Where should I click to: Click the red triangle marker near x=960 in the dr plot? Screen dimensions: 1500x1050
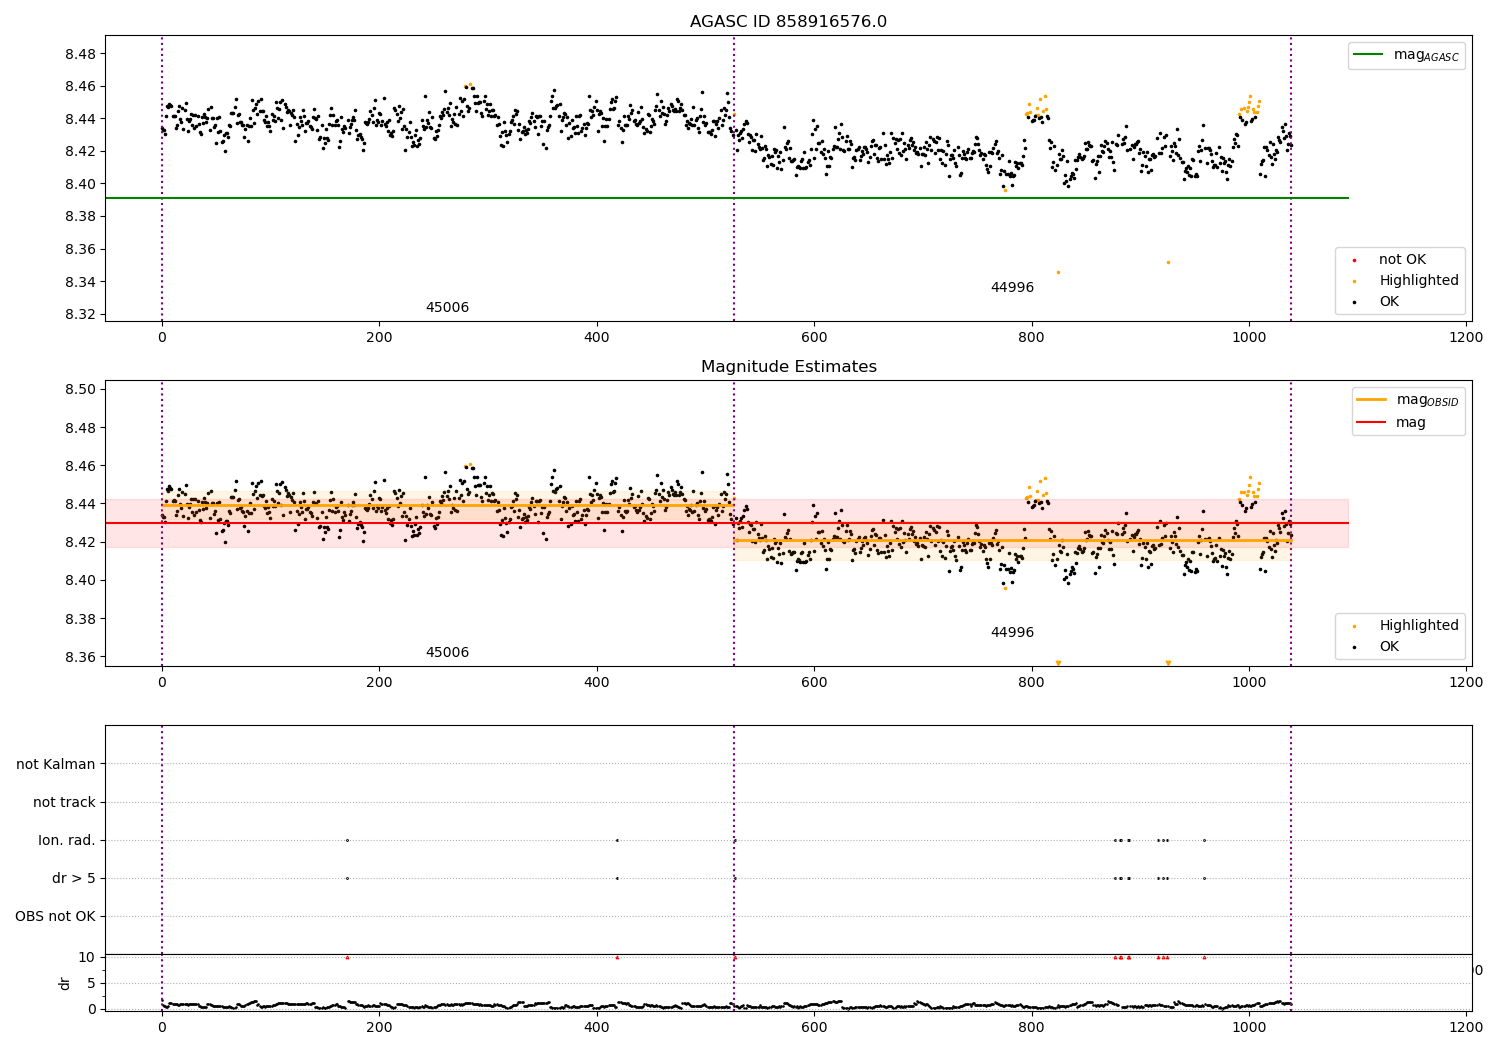click(1204, 957)
